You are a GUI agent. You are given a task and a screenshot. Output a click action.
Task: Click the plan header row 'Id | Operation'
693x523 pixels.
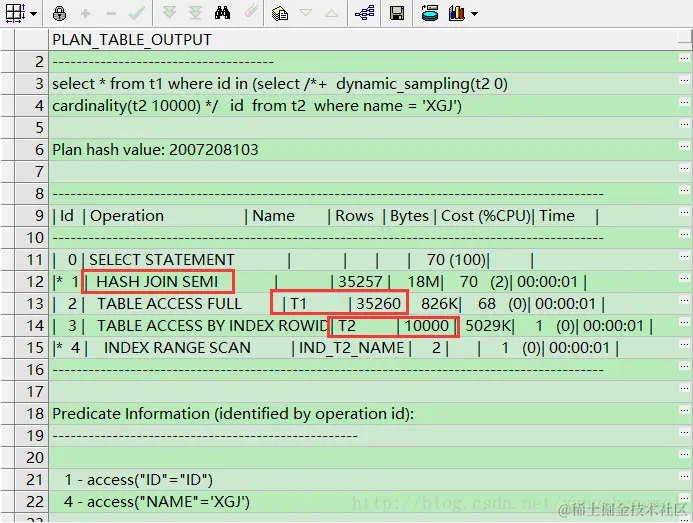tap(363, 216)
